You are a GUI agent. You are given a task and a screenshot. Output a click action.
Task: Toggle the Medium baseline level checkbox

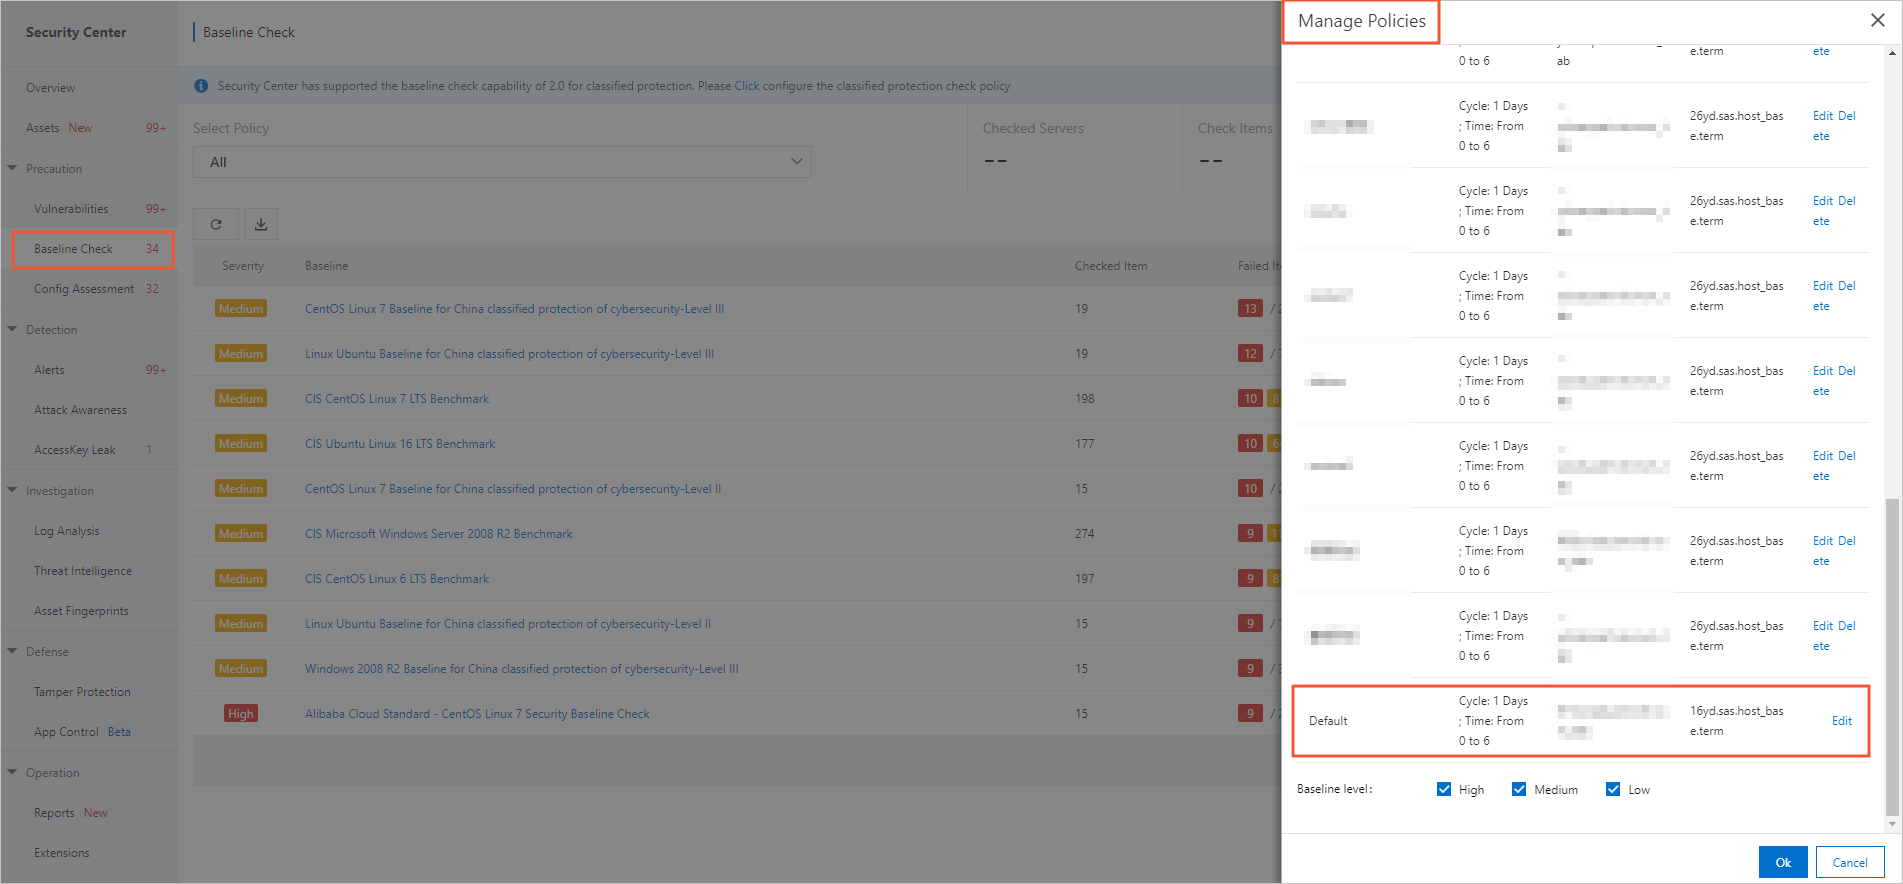(1519, 790)
